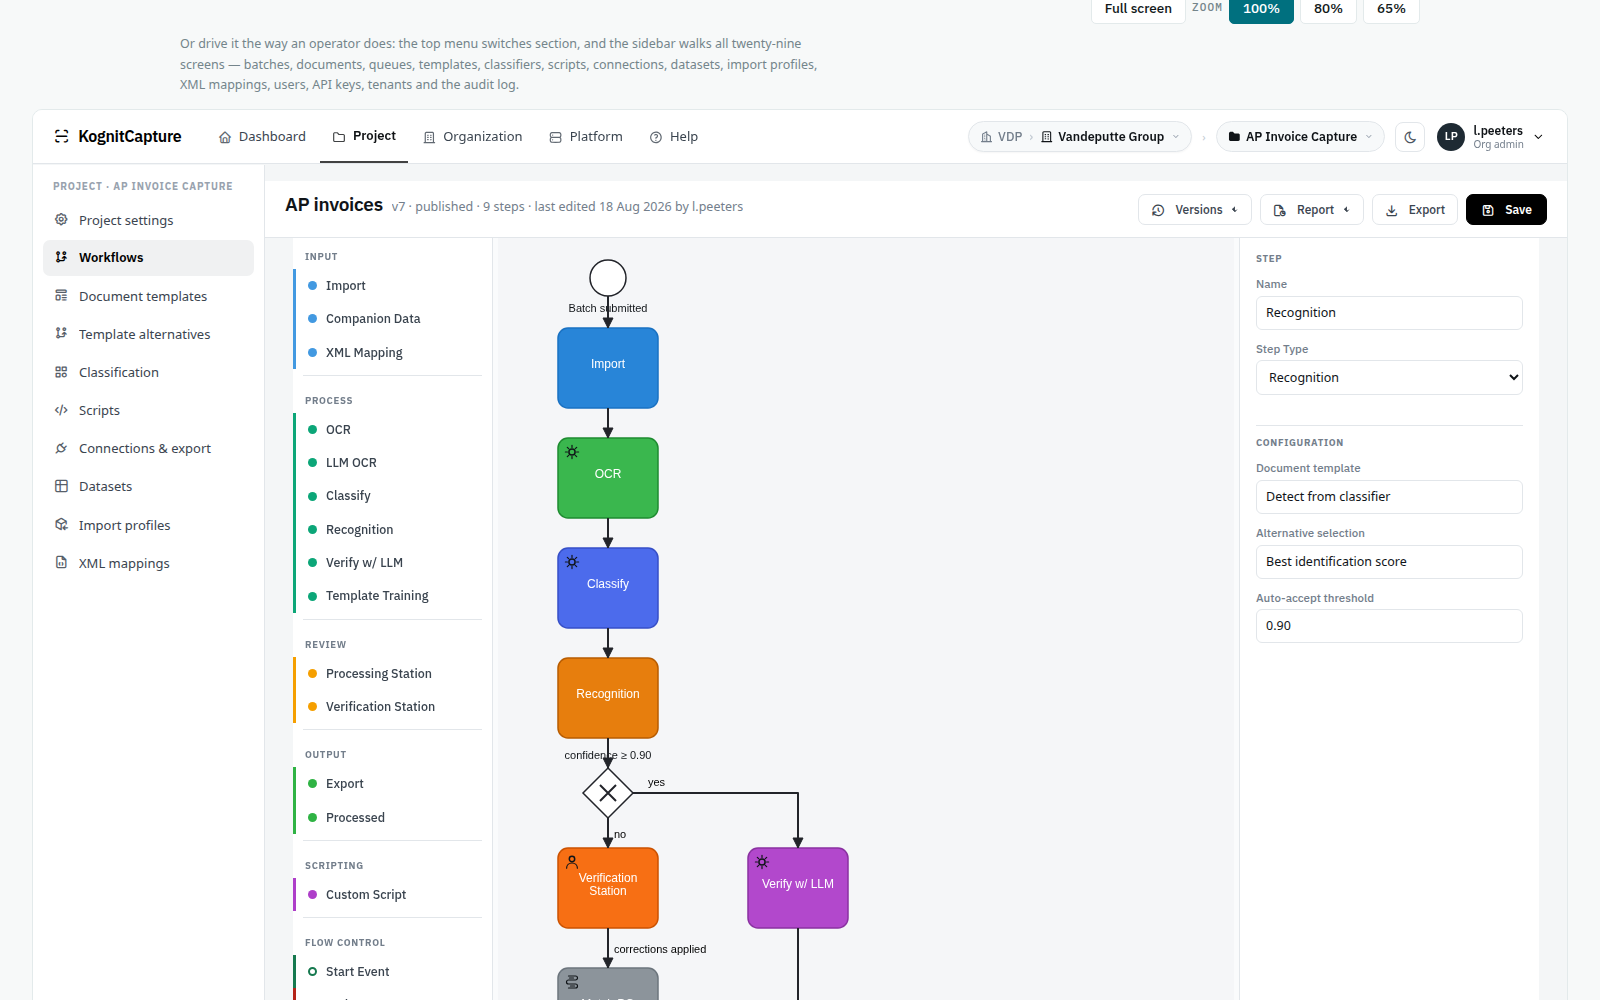Click the Save button

pos(1506,210)
